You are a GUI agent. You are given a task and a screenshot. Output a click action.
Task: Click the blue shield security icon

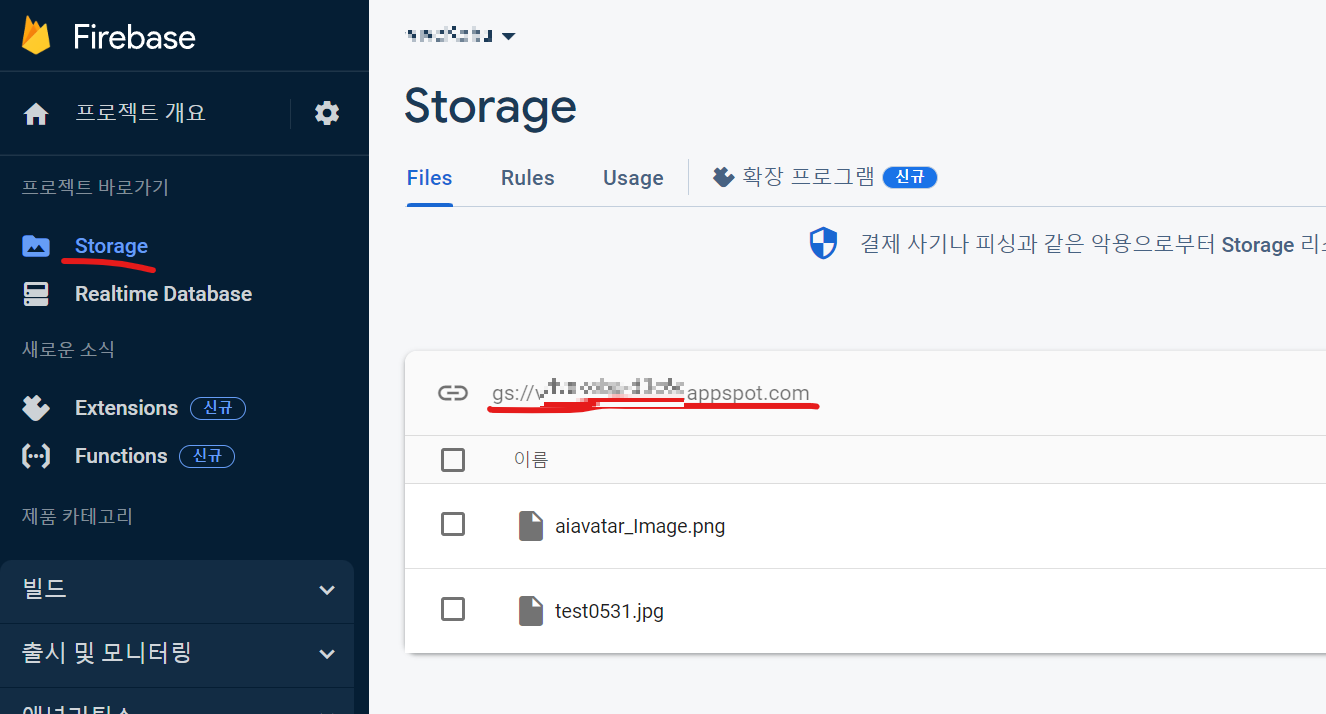[823, 243]
